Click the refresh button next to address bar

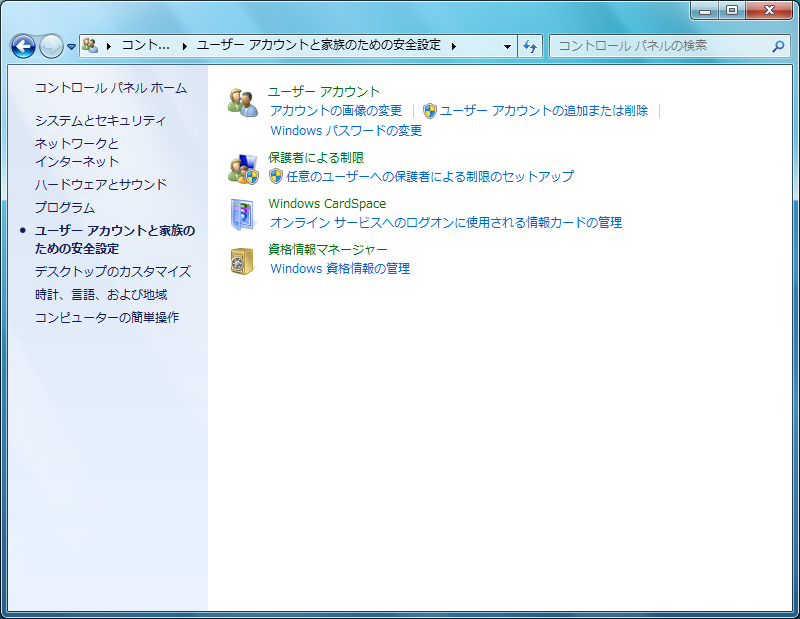point(530,46)
